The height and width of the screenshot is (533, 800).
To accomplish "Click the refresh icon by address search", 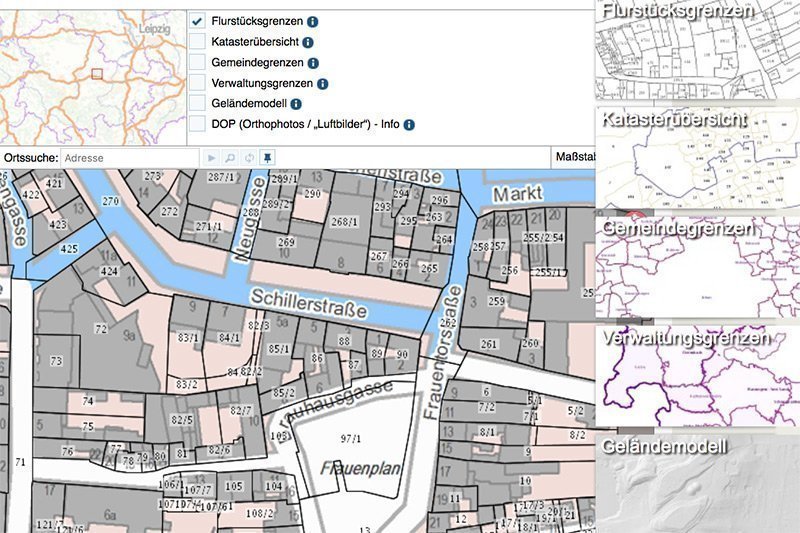I will coord(248,158).
